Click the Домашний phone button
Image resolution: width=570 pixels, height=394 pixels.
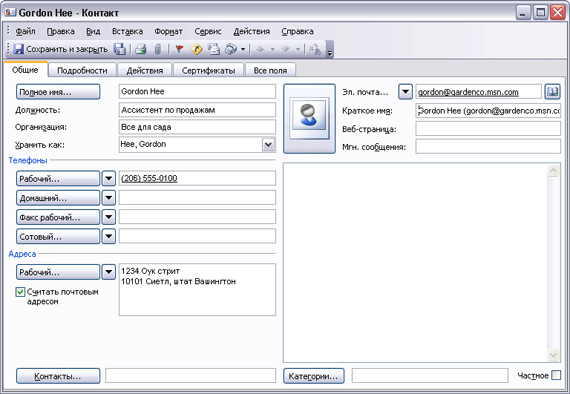click(58, 198)
